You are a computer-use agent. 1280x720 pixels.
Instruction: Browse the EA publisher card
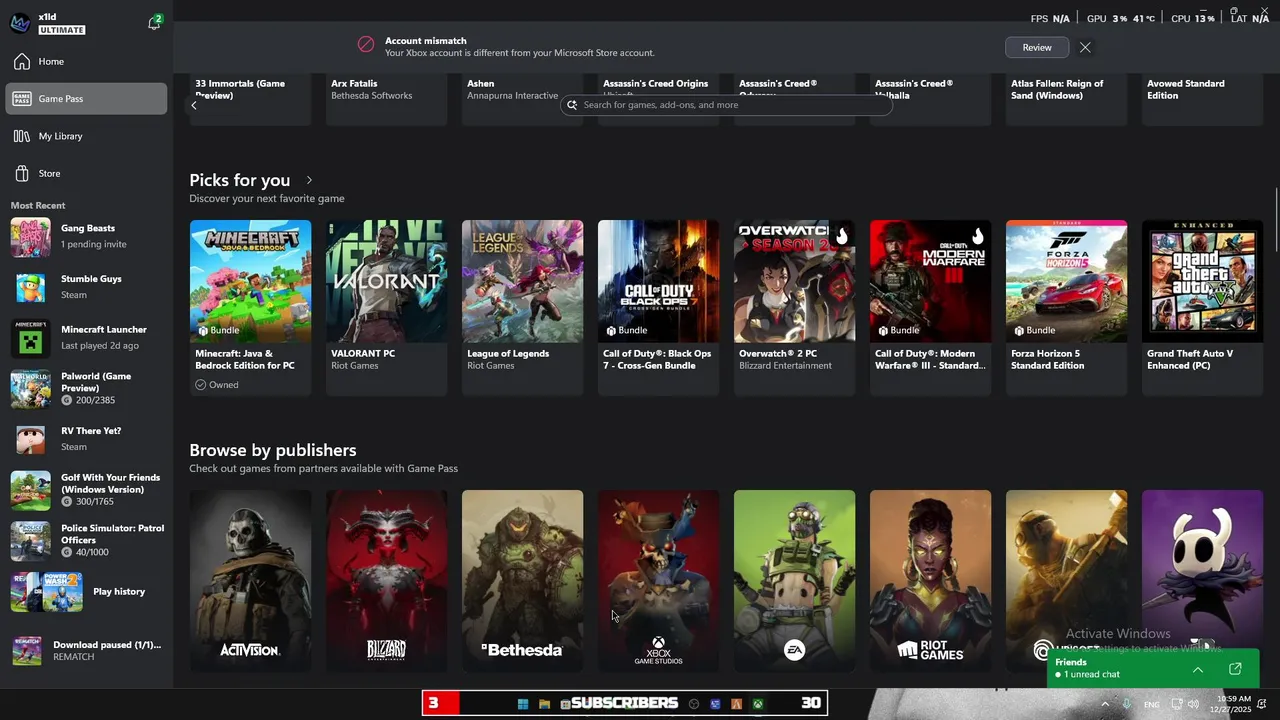794,580
